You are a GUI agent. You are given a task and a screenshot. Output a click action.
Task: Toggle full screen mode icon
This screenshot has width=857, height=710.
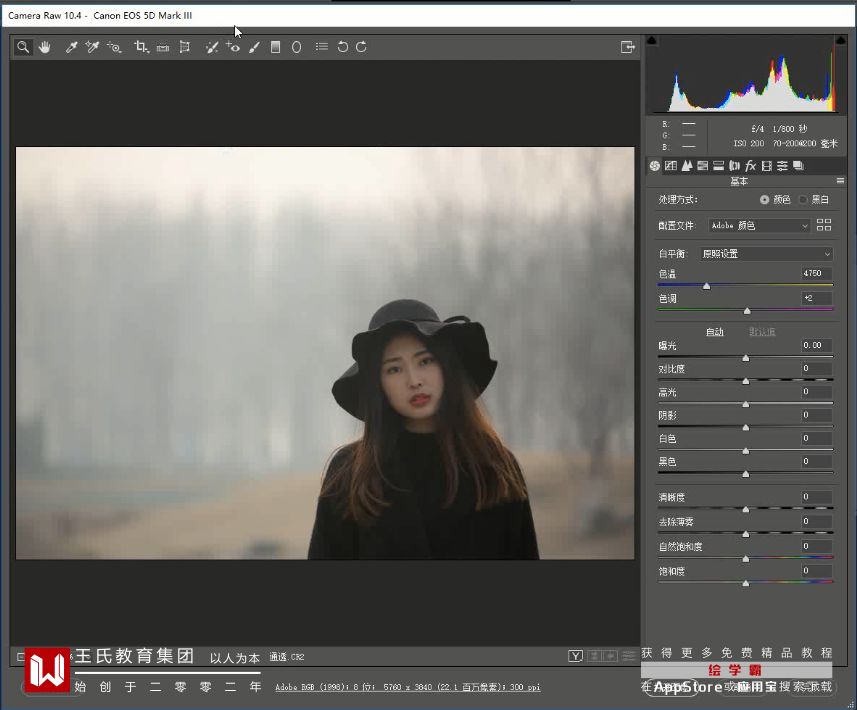[x=628, y=47]
